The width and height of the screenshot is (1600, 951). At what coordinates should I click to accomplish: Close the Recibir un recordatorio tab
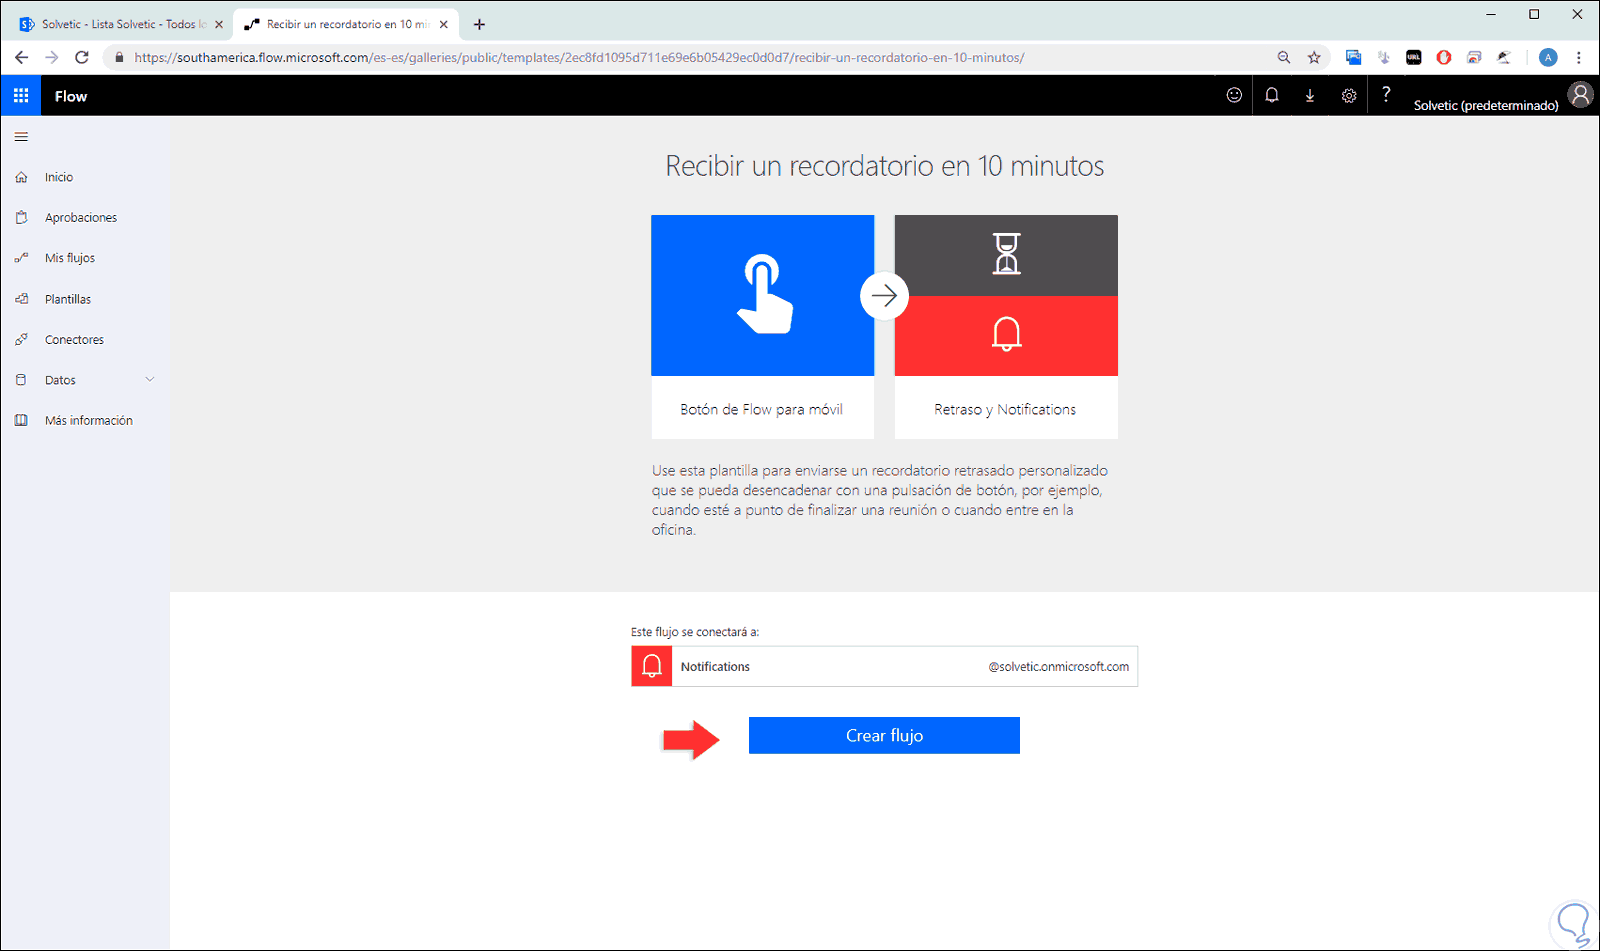444,24
